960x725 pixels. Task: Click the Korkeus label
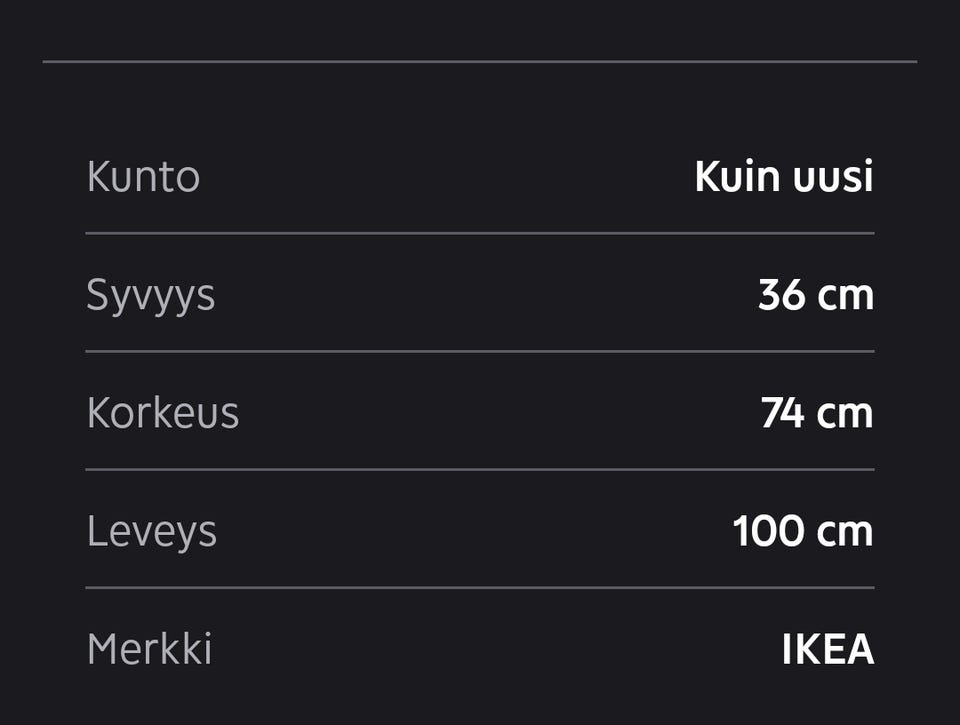click(163, 413)
